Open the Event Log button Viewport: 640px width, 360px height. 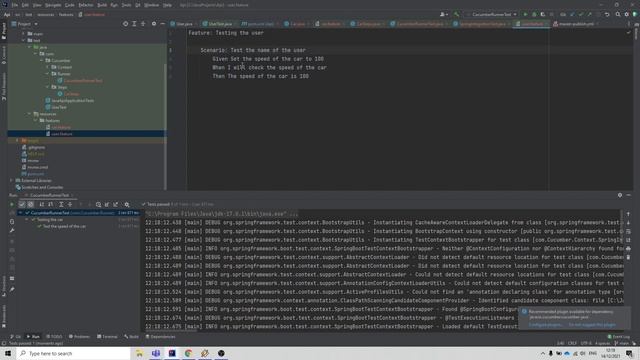pyautogui.click(x=619, y=337)
